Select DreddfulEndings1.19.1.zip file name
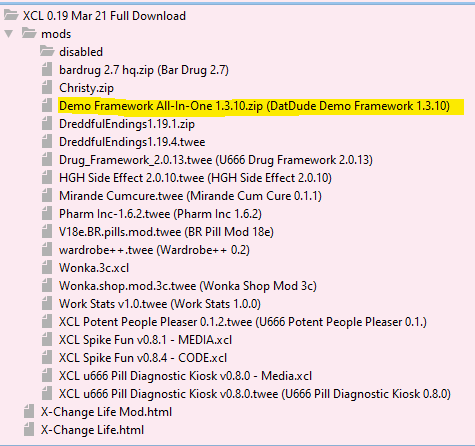475x446 pixels. [x=127, y=124]
